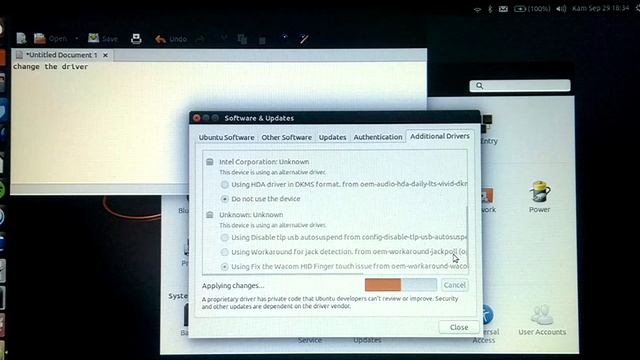This screenshot has height=360, width=640.
Task: Click the 'Intel Corporation: Unknown' heading
Action: click(264, 162)
